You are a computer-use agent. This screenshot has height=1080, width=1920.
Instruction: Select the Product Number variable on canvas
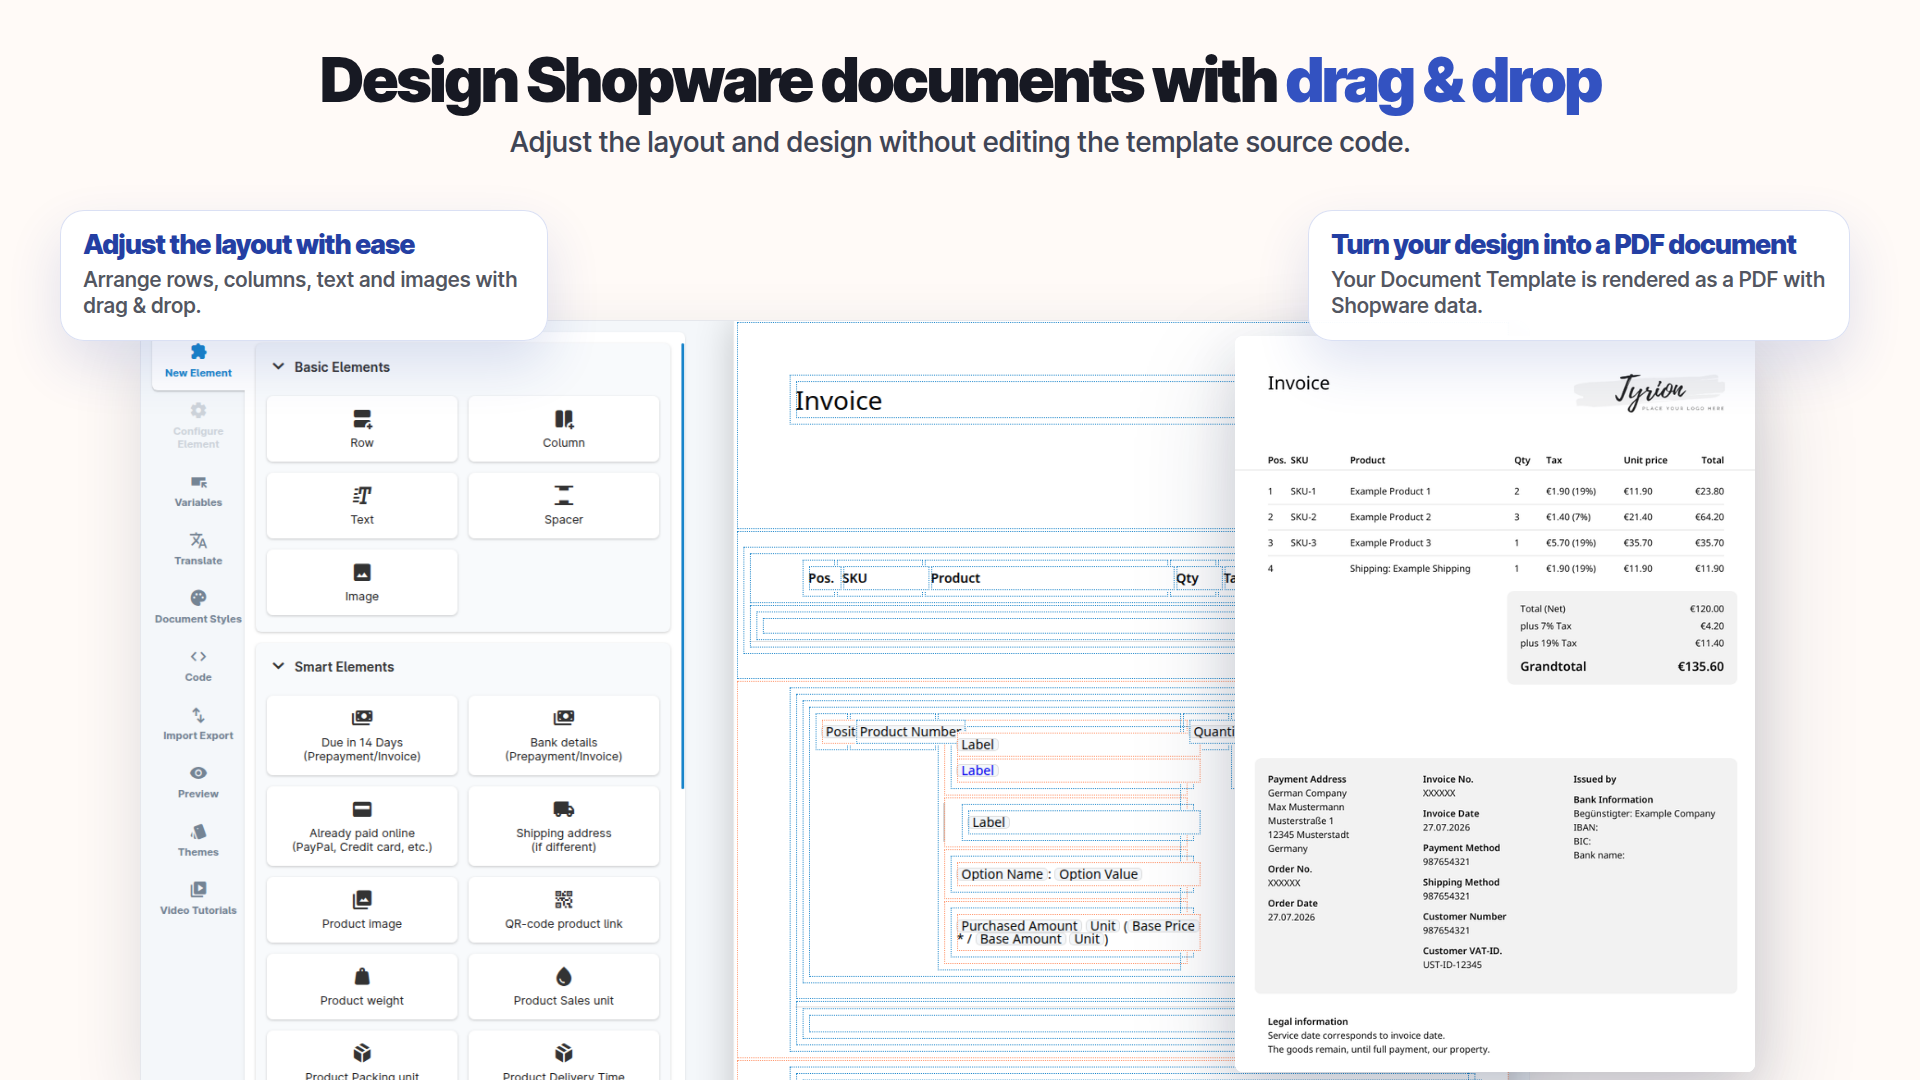(x=910, y=732)
